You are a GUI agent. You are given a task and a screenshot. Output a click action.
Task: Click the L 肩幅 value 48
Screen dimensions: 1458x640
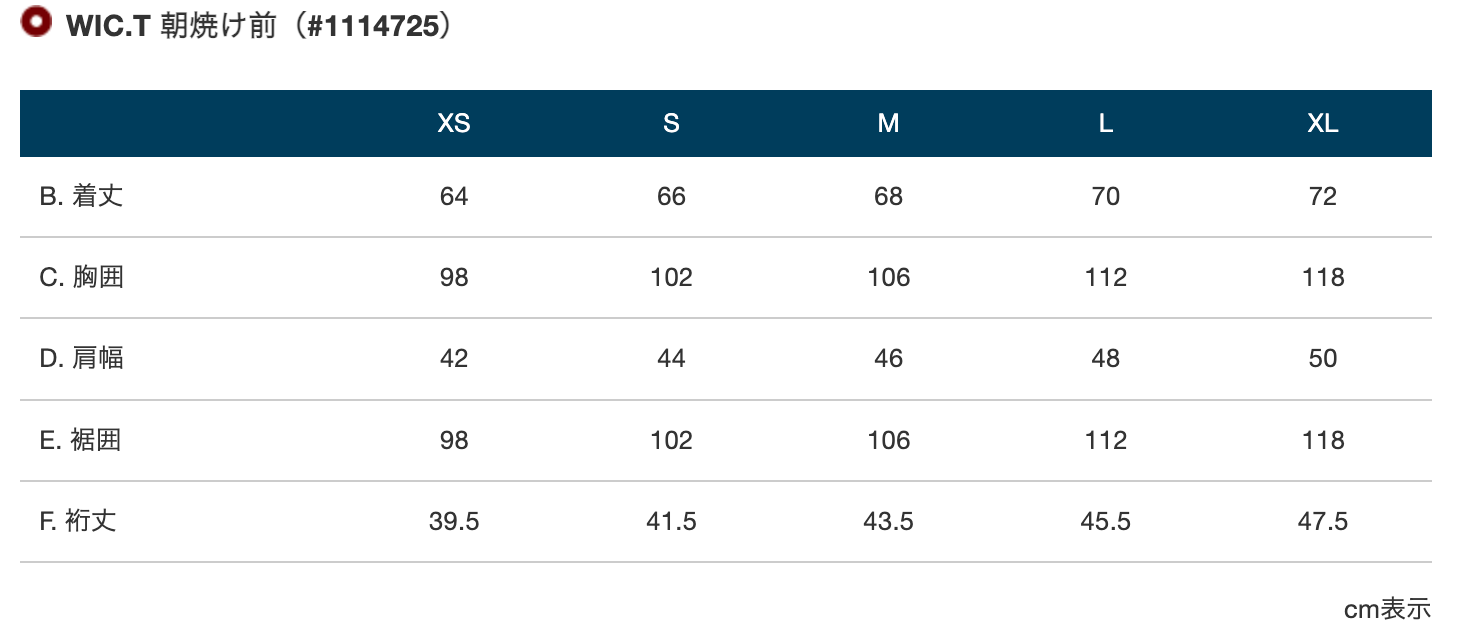1106,358
